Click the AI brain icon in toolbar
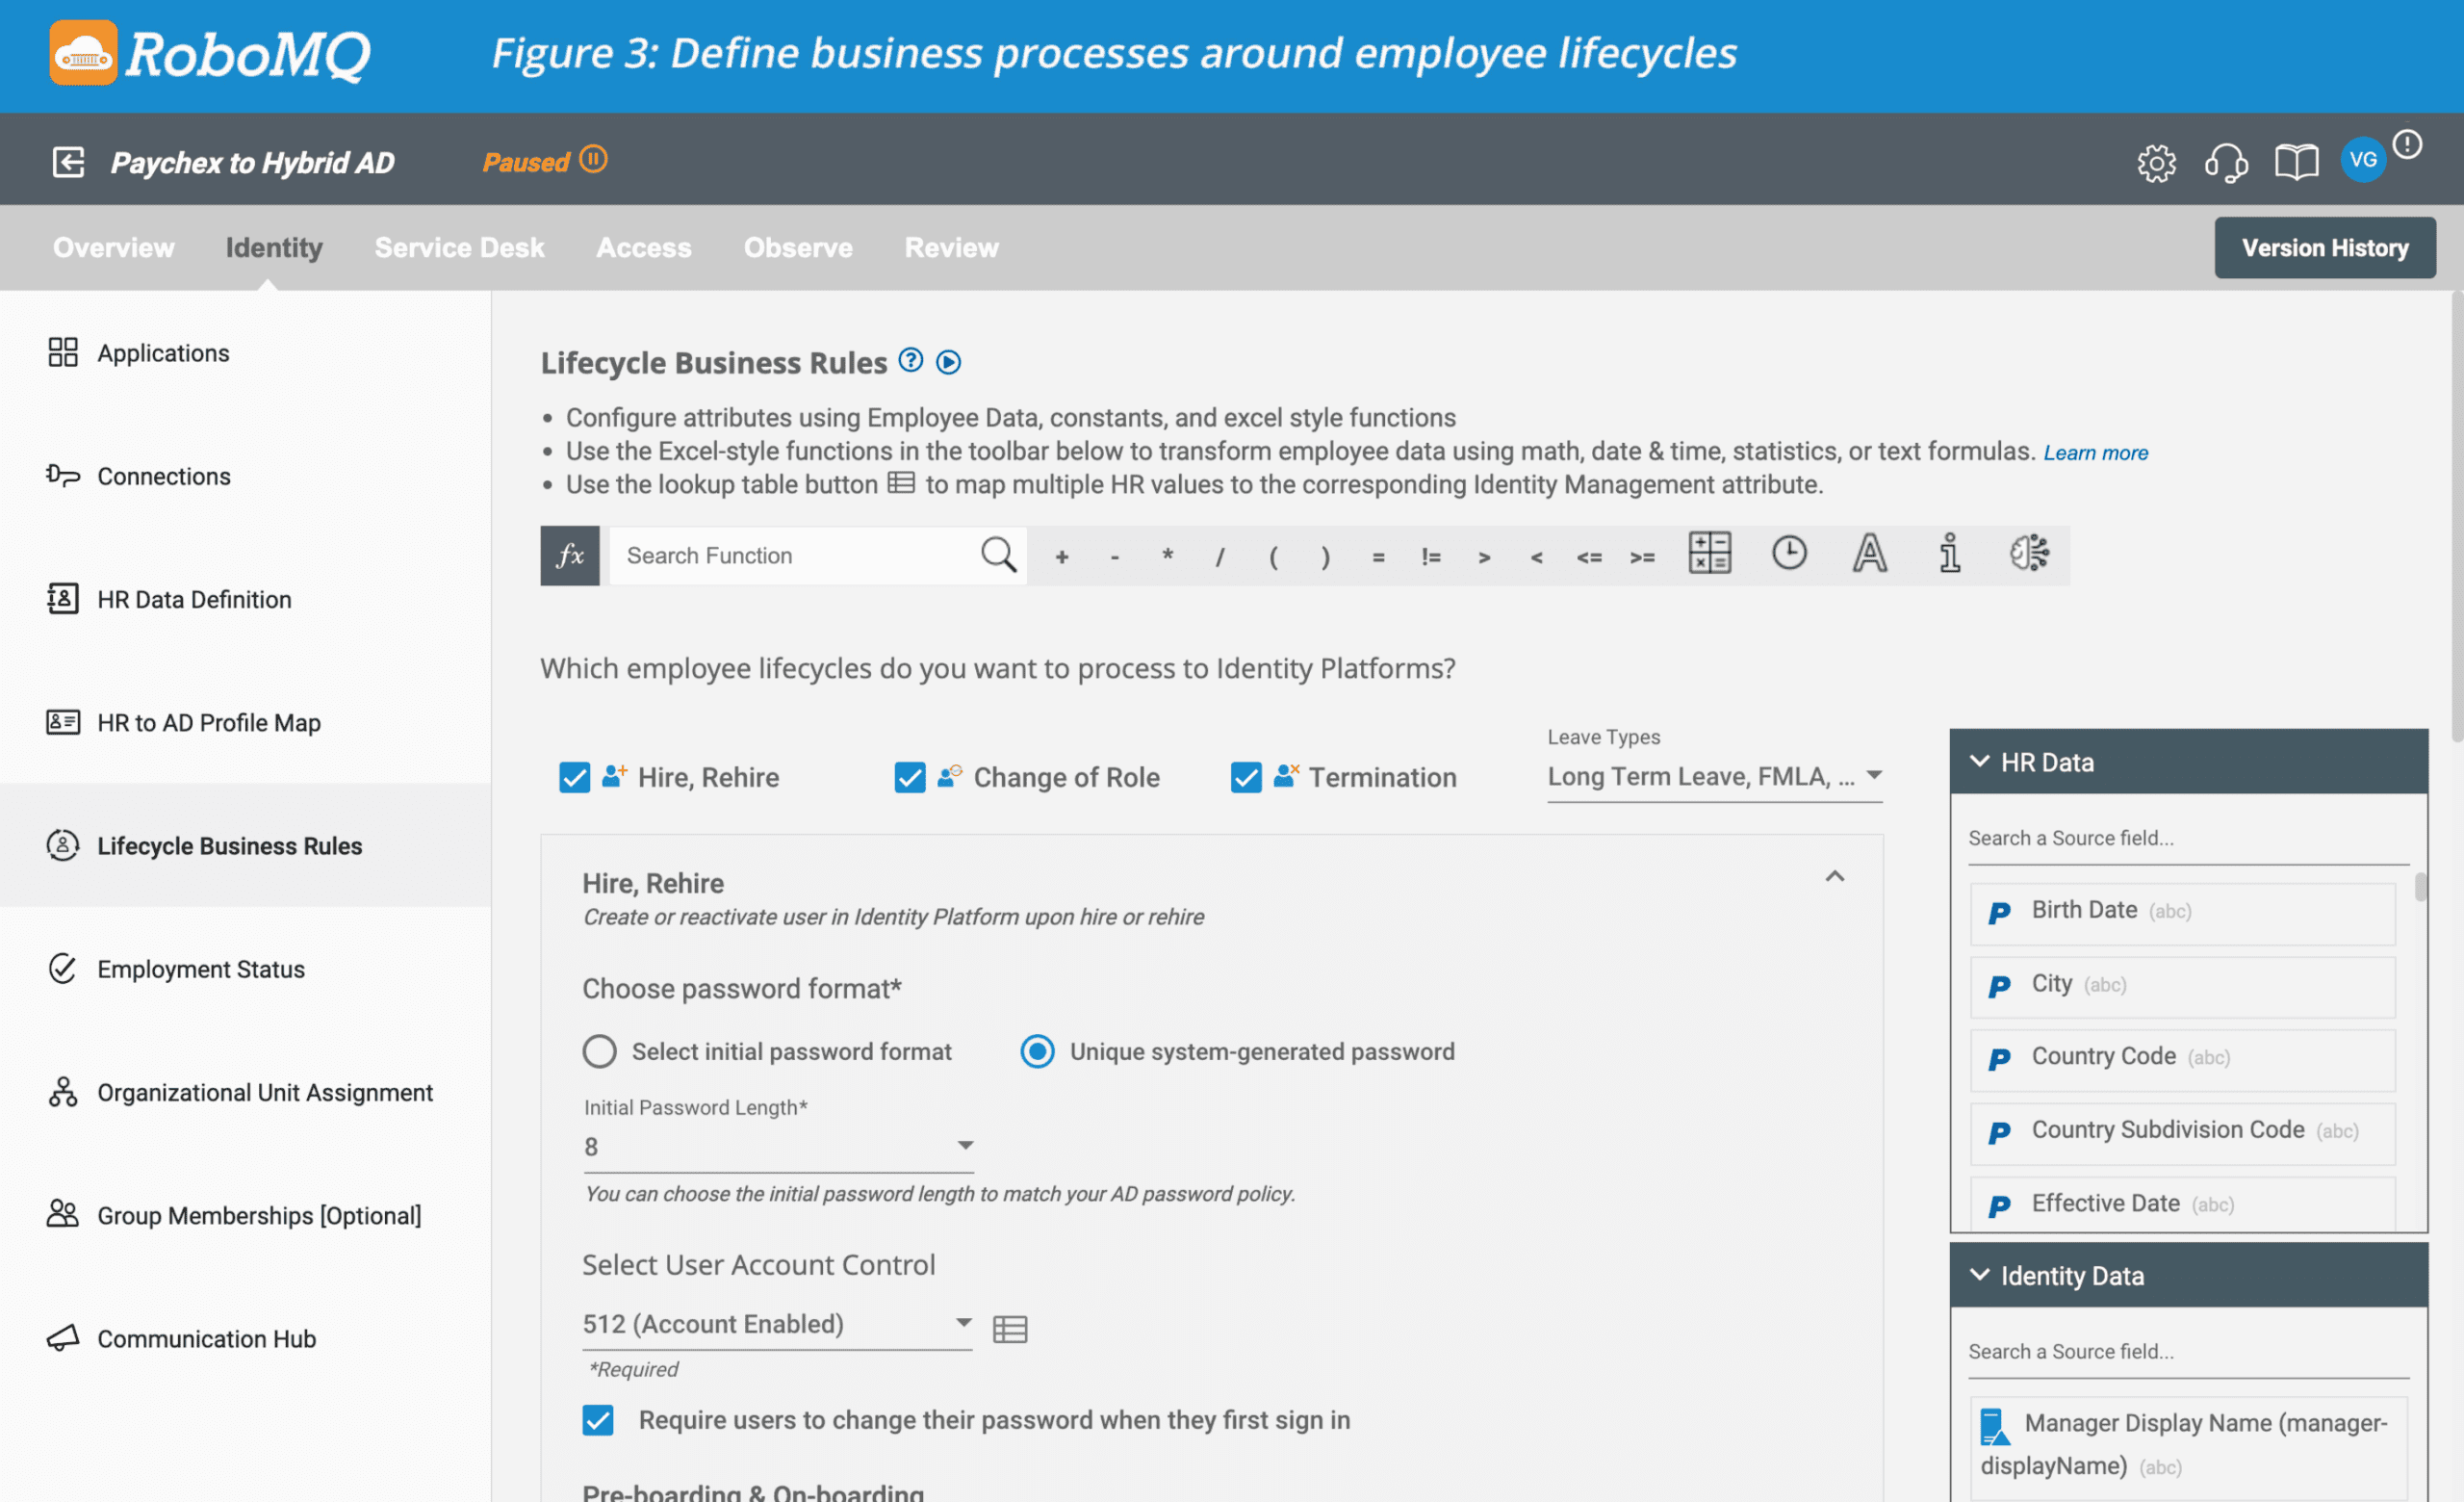This screenshot has height=1502, width=2464. pos(2029,553)
